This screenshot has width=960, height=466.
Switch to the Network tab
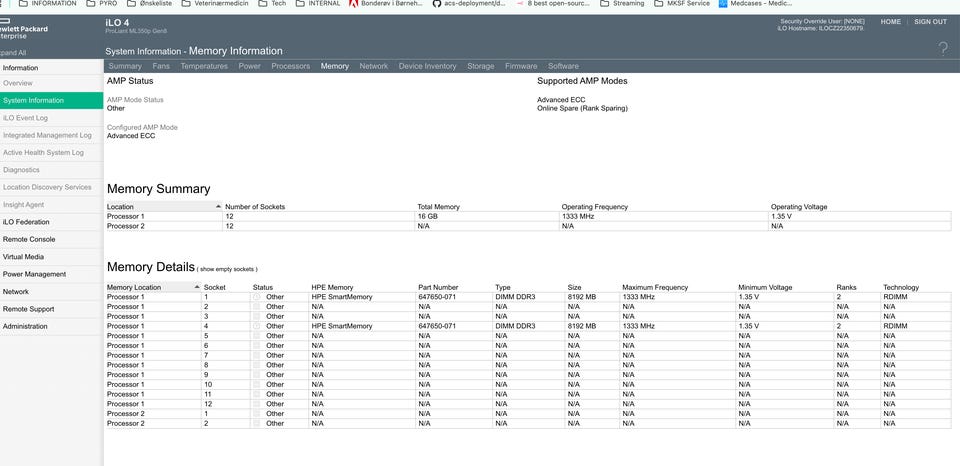click(373, 66)
